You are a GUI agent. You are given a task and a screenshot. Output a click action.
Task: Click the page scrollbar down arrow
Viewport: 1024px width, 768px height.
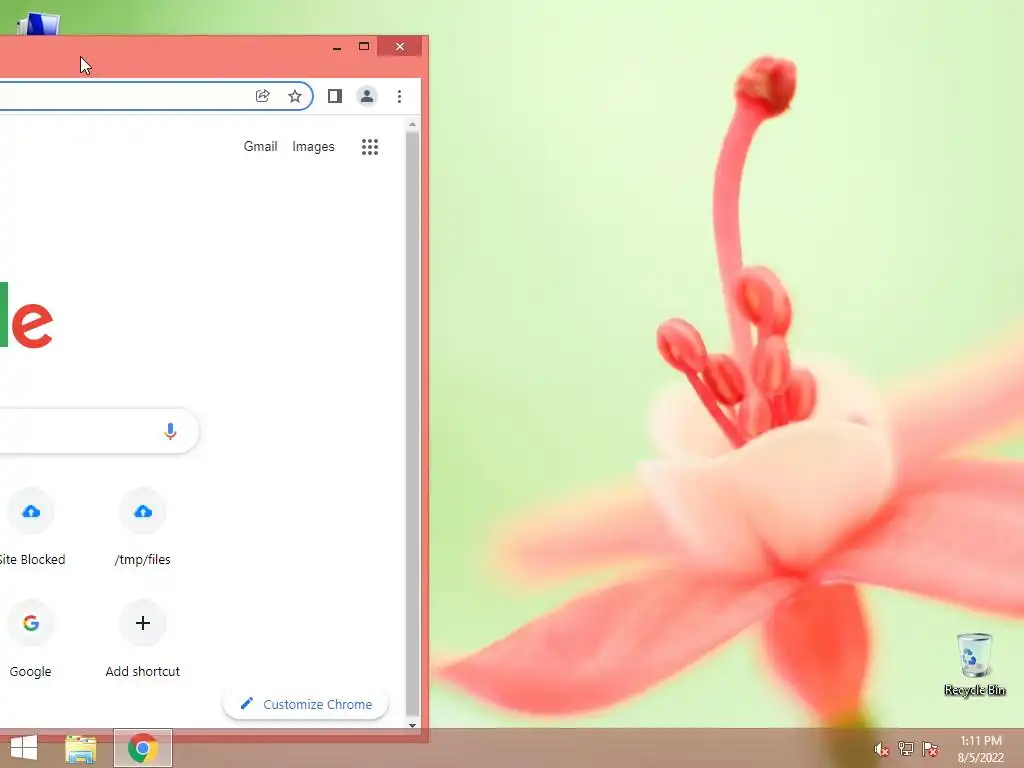[x=412, y=725]
